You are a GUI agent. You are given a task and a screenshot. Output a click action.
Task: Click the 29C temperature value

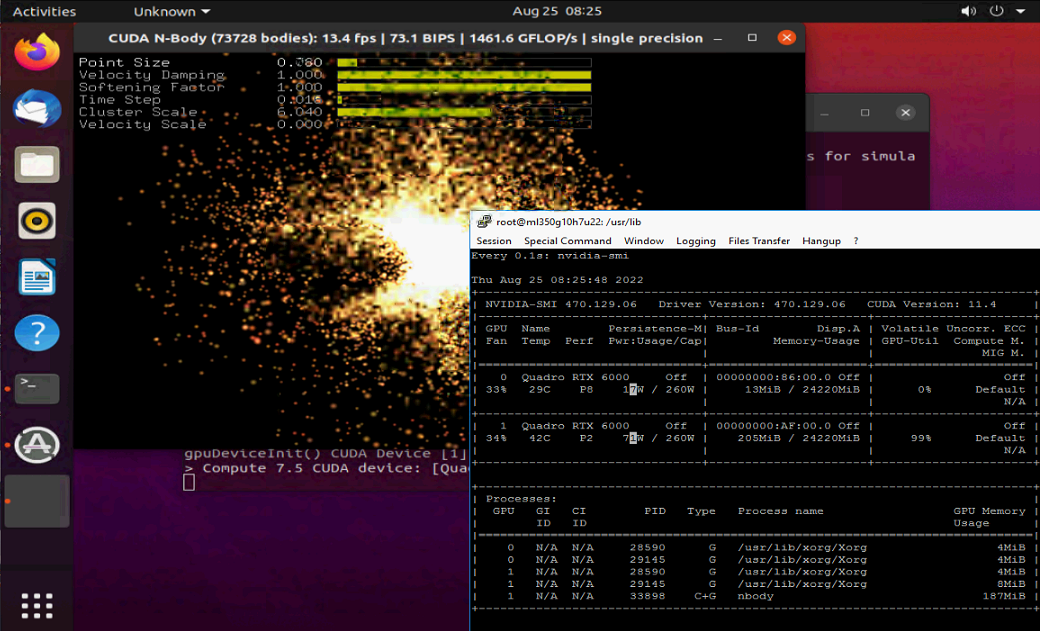tap(539, 389)
